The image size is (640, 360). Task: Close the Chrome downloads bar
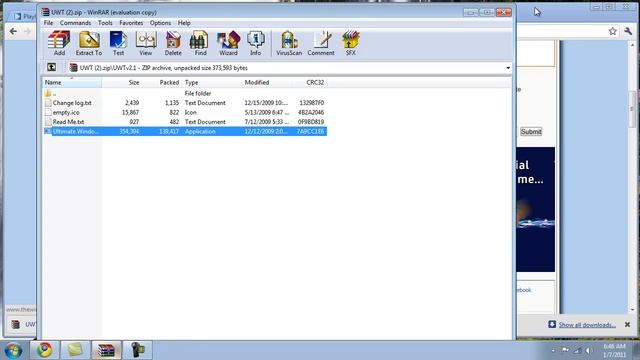tap(627, 324)
